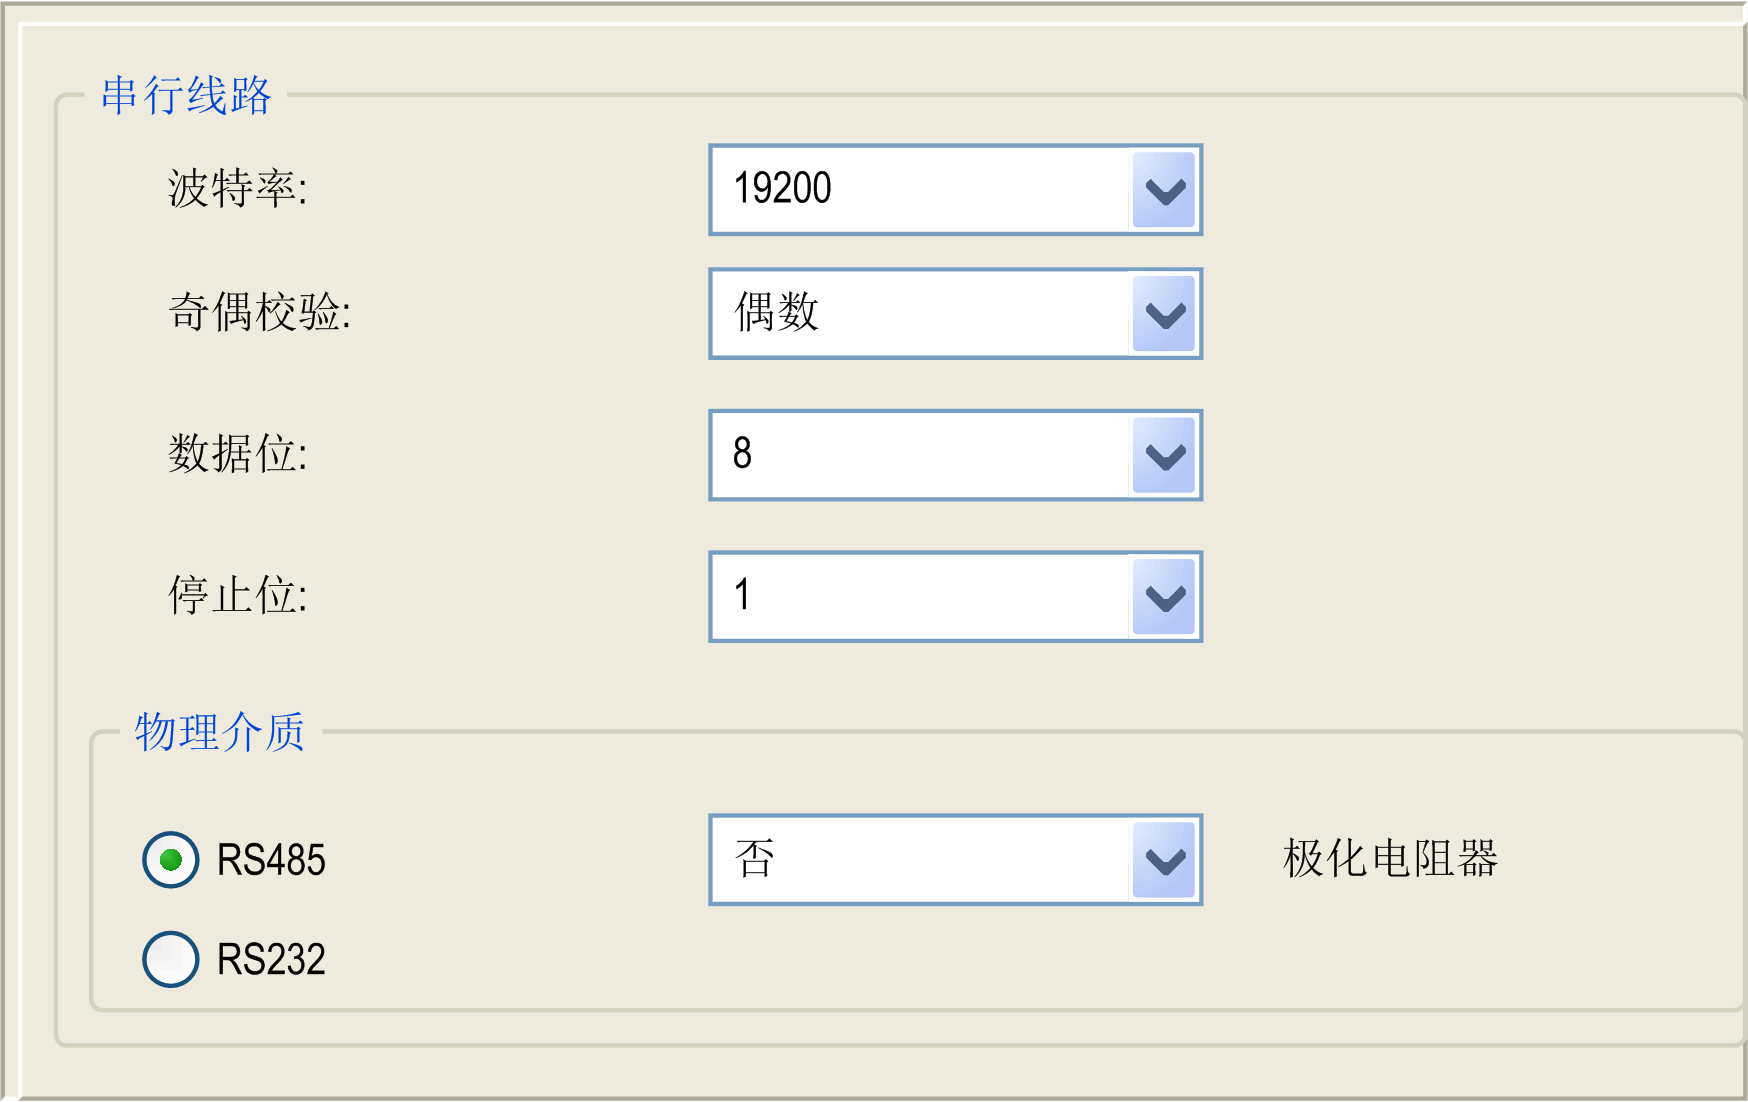Click the RS232 text label
Screen dimensions: 1748x1102
click(271, 960)
